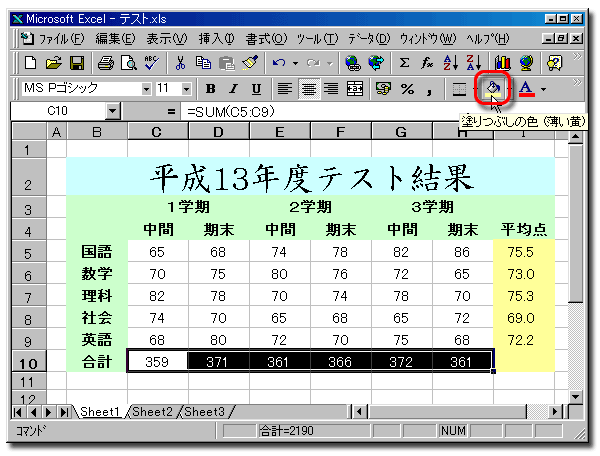The height and width of the screenshot is (456, 600).
Task: Click the Borders icon
Action: point(459,89)
